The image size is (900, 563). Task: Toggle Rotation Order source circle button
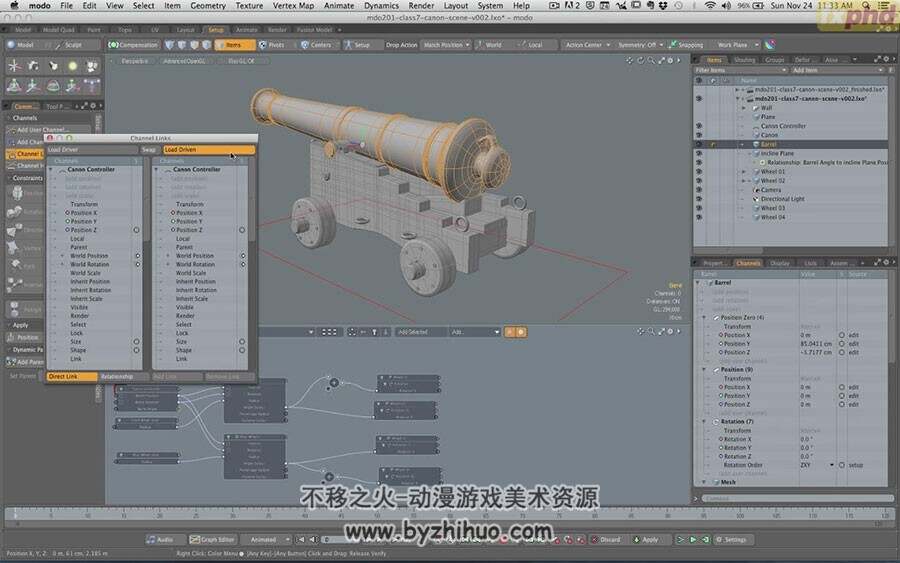tap(842, 465)
